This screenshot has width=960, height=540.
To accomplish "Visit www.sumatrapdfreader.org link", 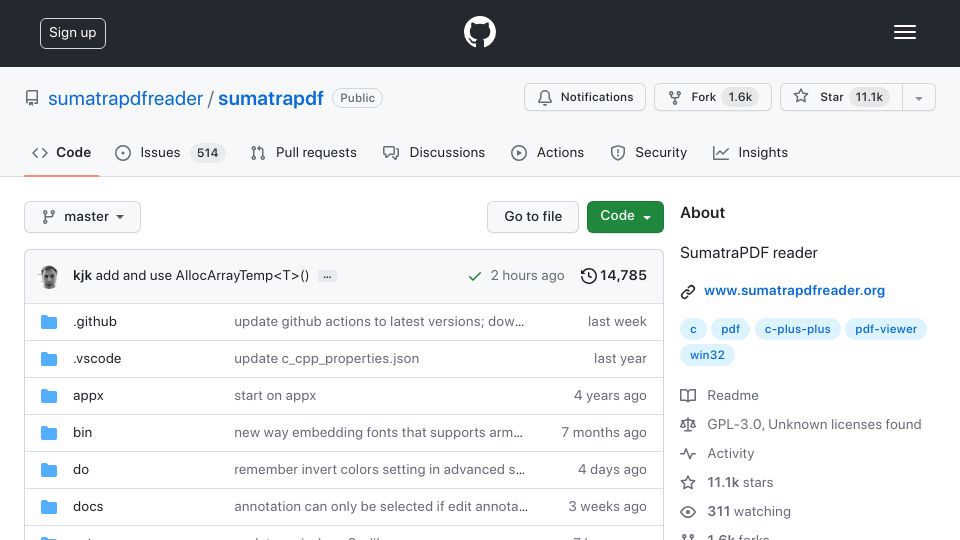I will click(794, 291).
